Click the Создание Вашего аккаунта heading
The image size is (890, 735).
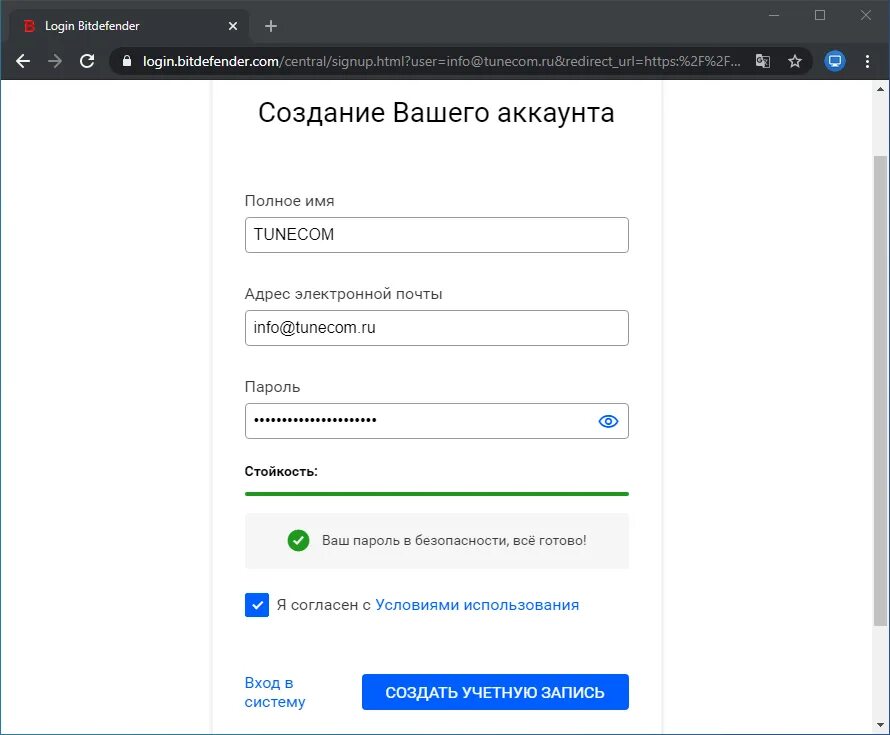pyautogui.click(x=436, y=113)
